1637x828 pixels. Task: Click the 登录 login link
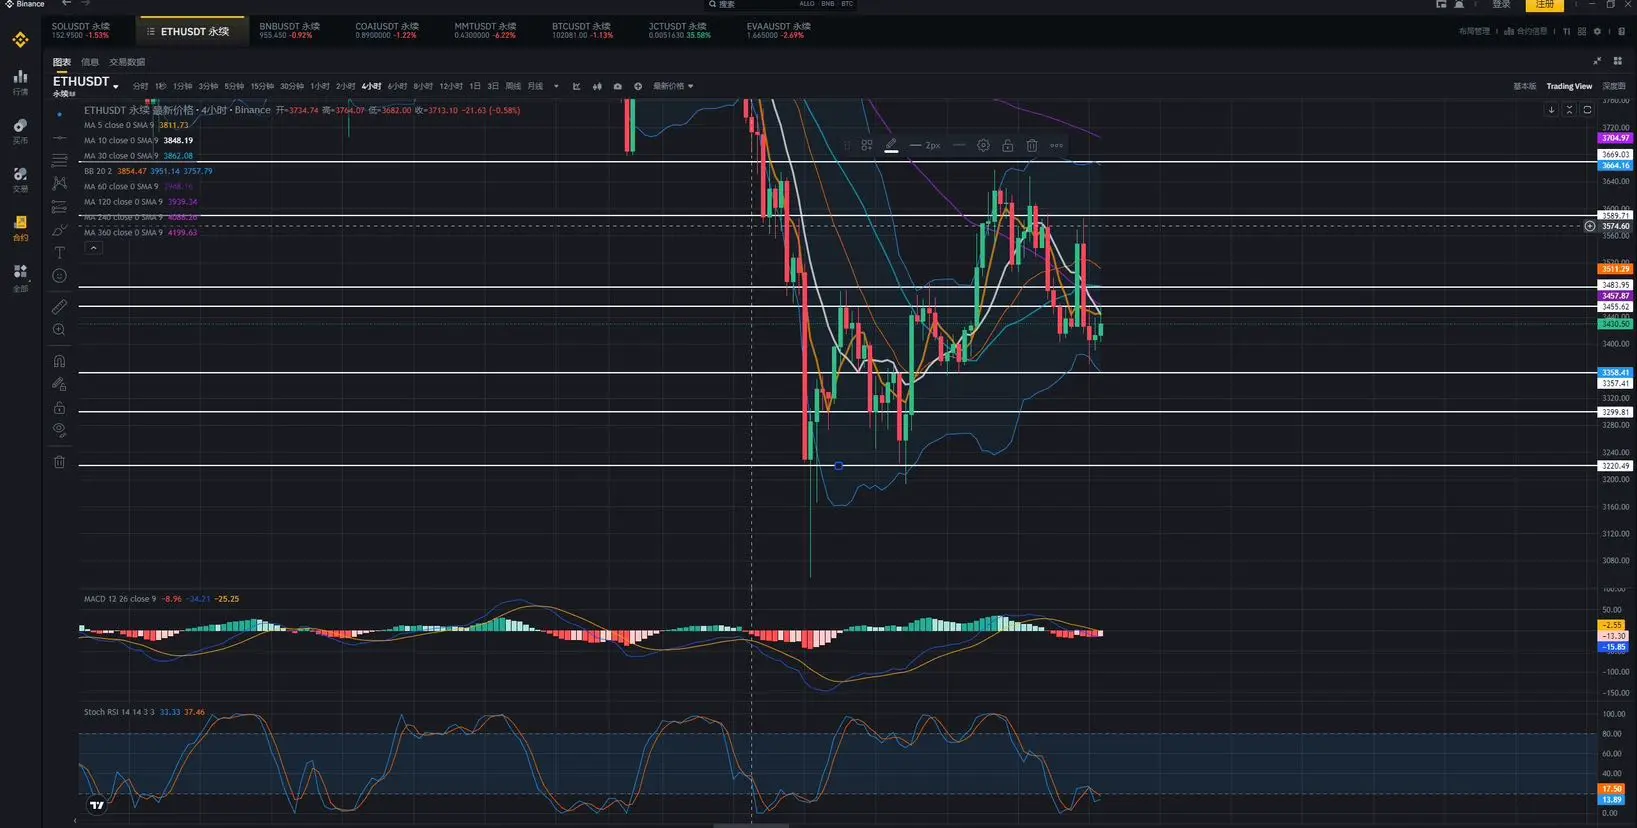(x=1501, y=5)
